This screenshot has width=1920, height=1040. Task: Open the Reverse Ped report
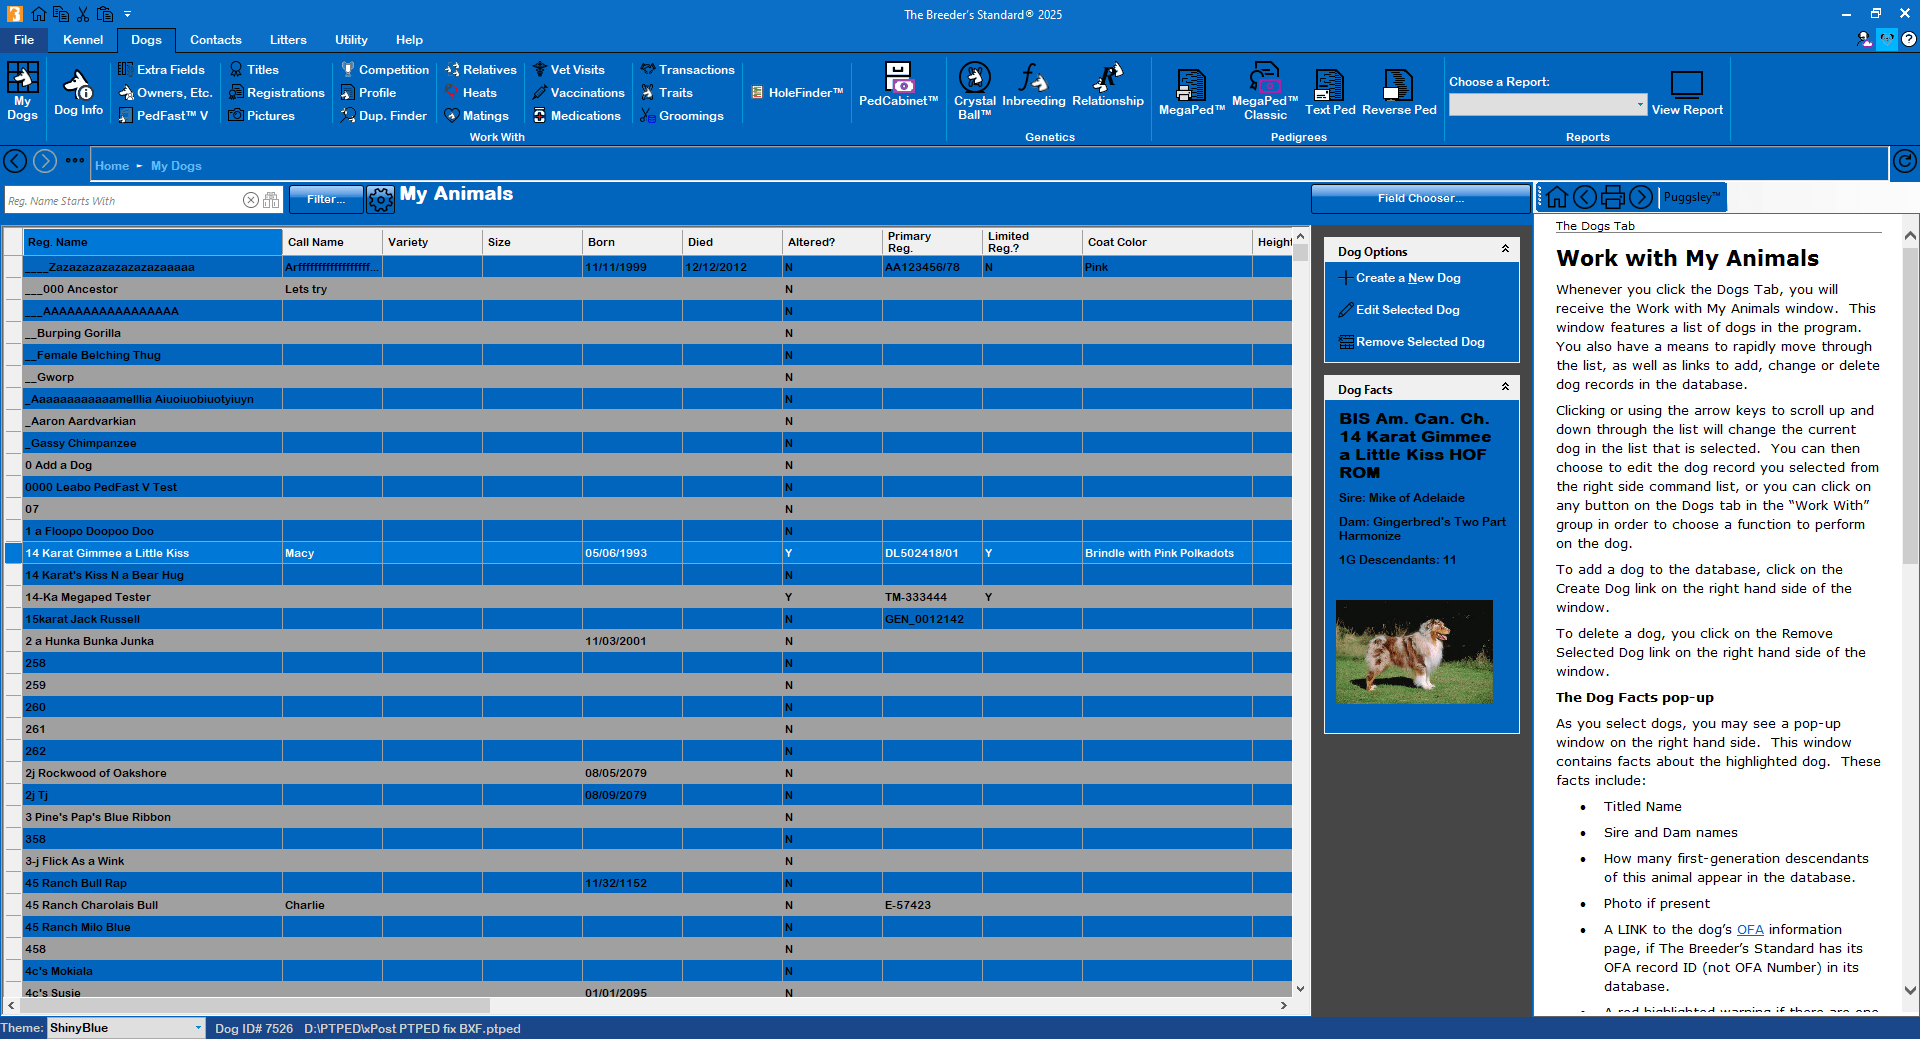pos(1397,92)
